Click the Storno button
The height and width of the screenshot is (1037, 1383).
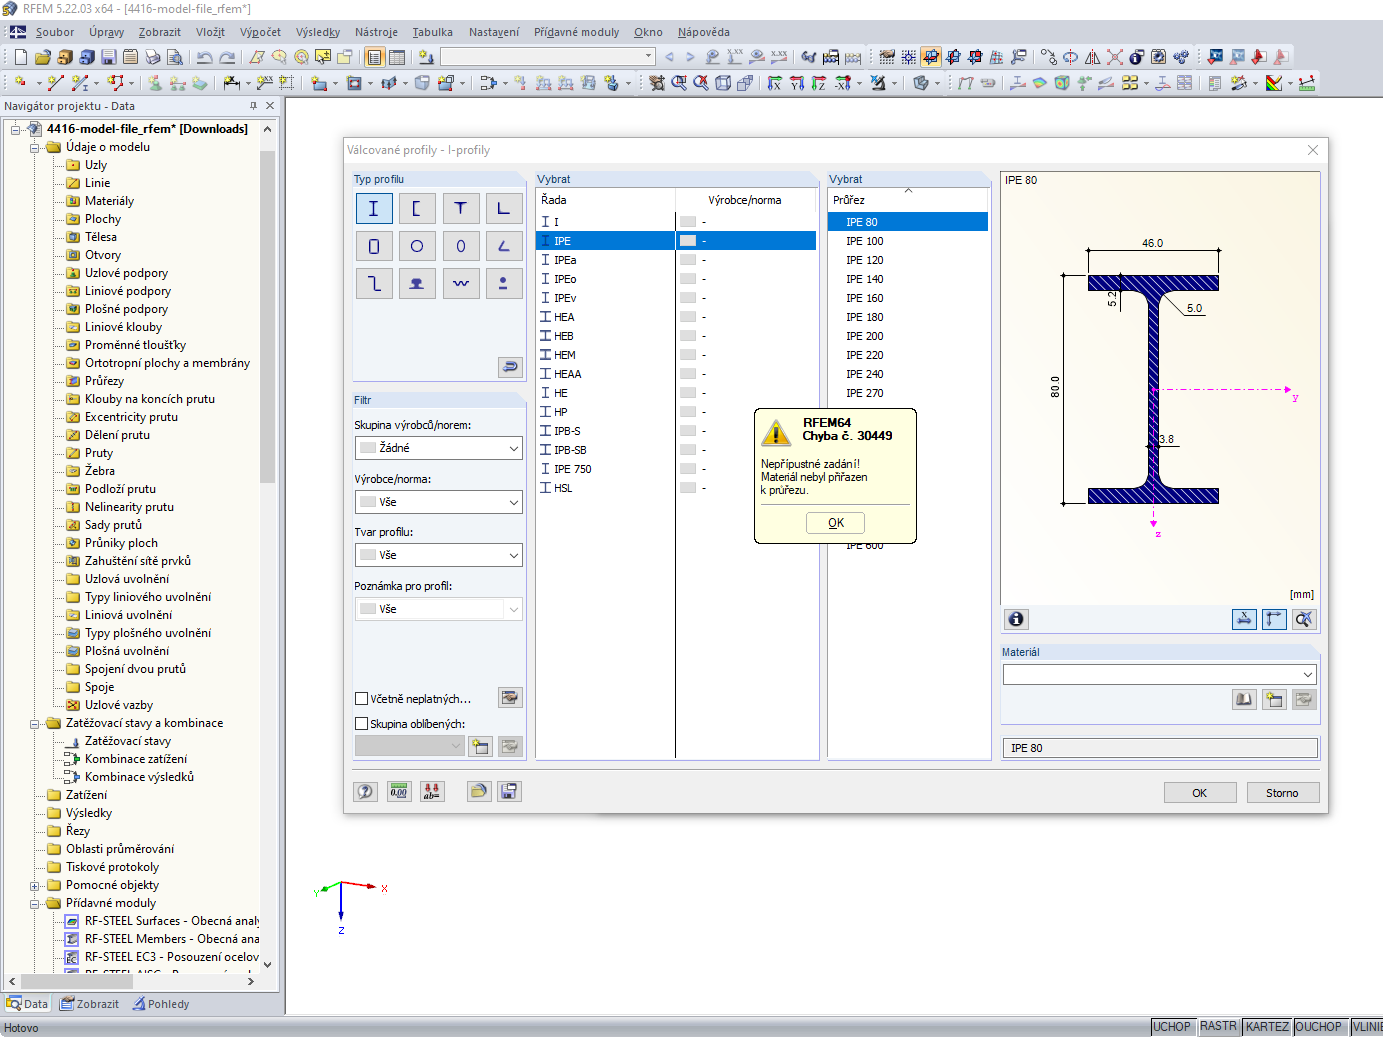1282,793
